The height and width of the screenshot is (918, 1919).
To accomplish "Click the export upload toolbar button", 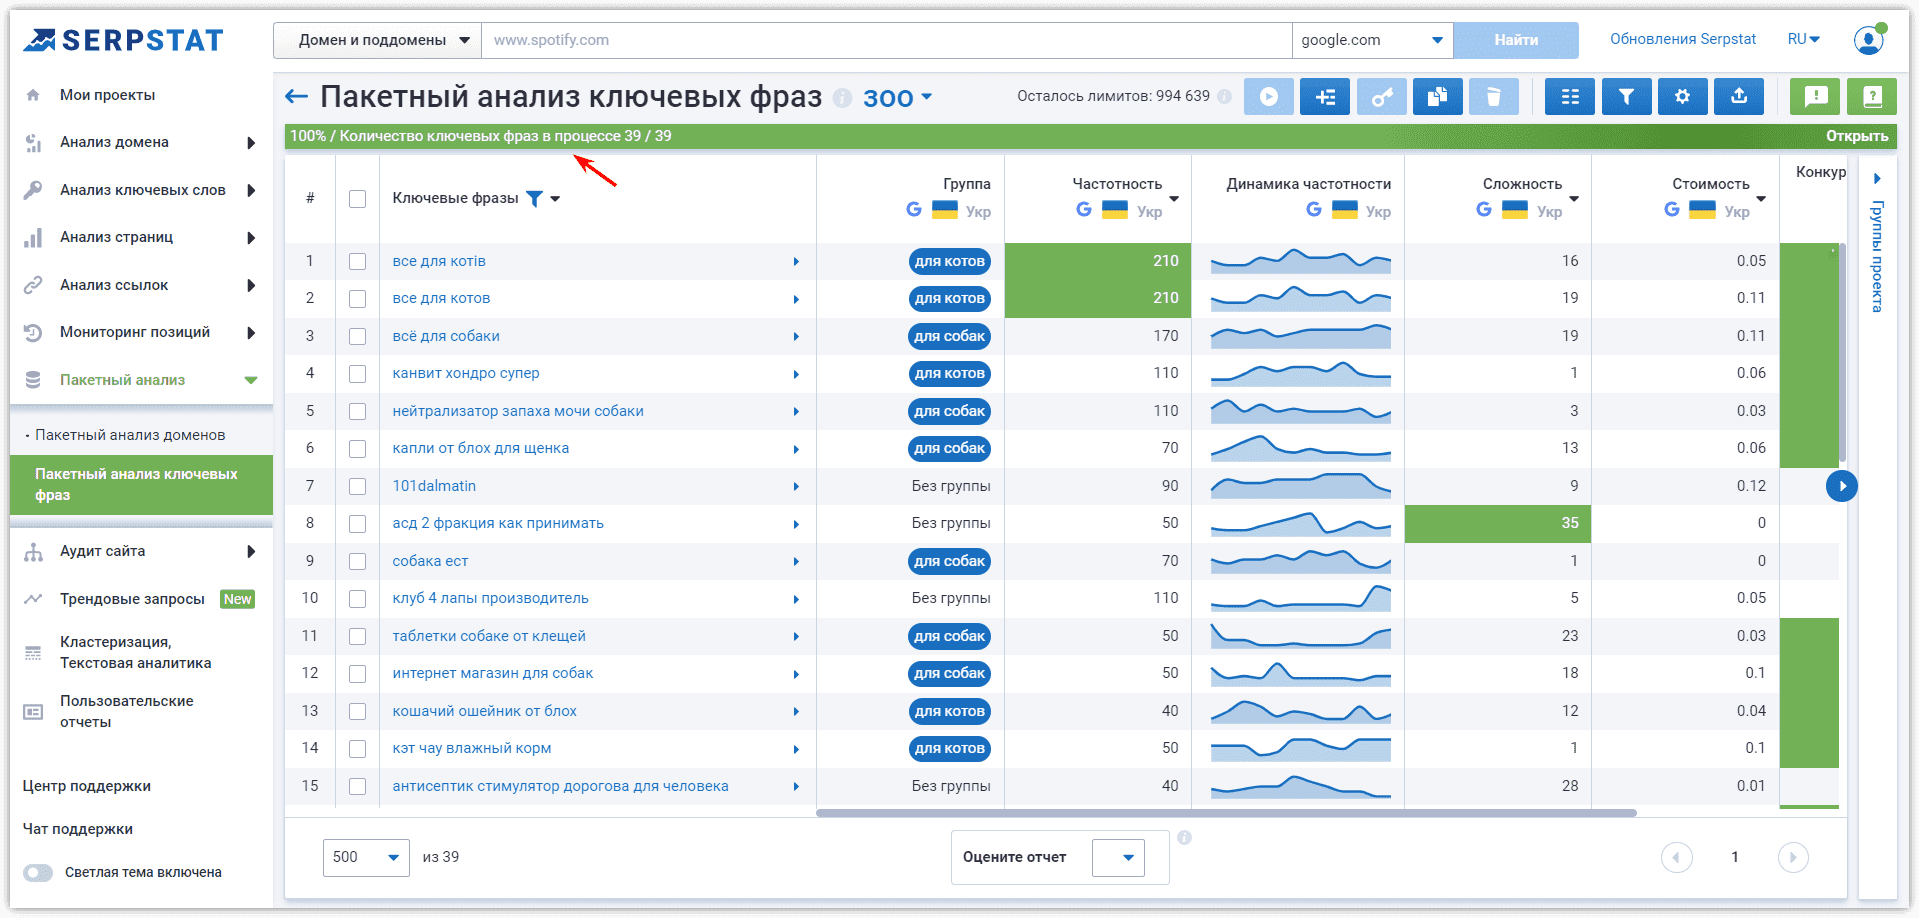I will point(1739,97).
